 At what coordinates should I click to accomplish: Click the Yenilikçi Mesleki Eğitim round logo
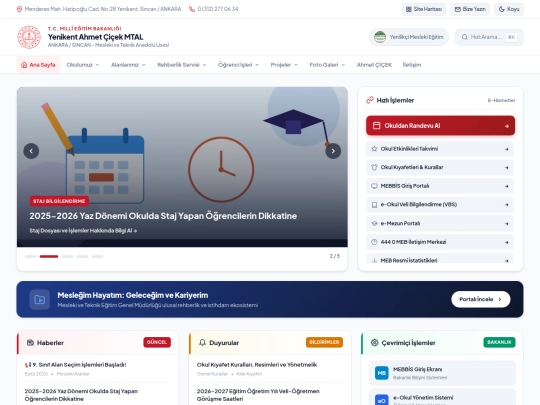point(380,37)
